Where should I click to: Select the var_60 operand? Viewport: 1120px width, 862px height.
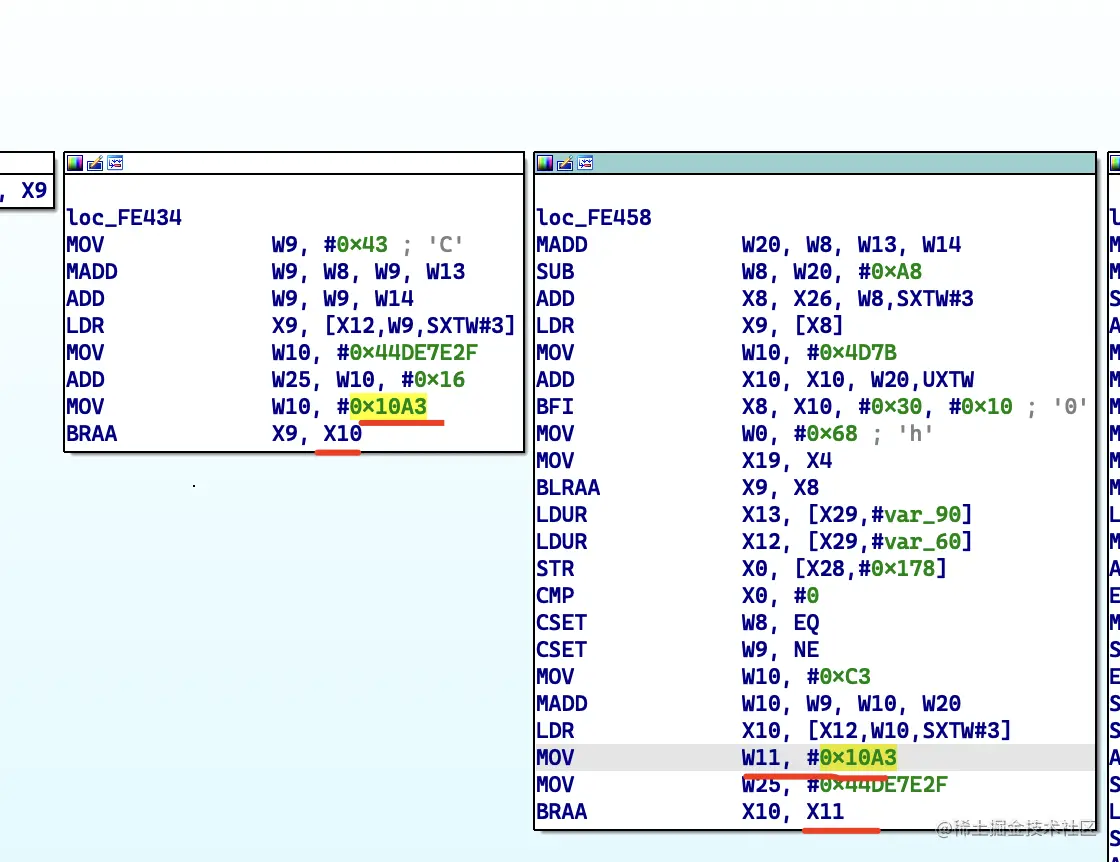pos(921,542)
